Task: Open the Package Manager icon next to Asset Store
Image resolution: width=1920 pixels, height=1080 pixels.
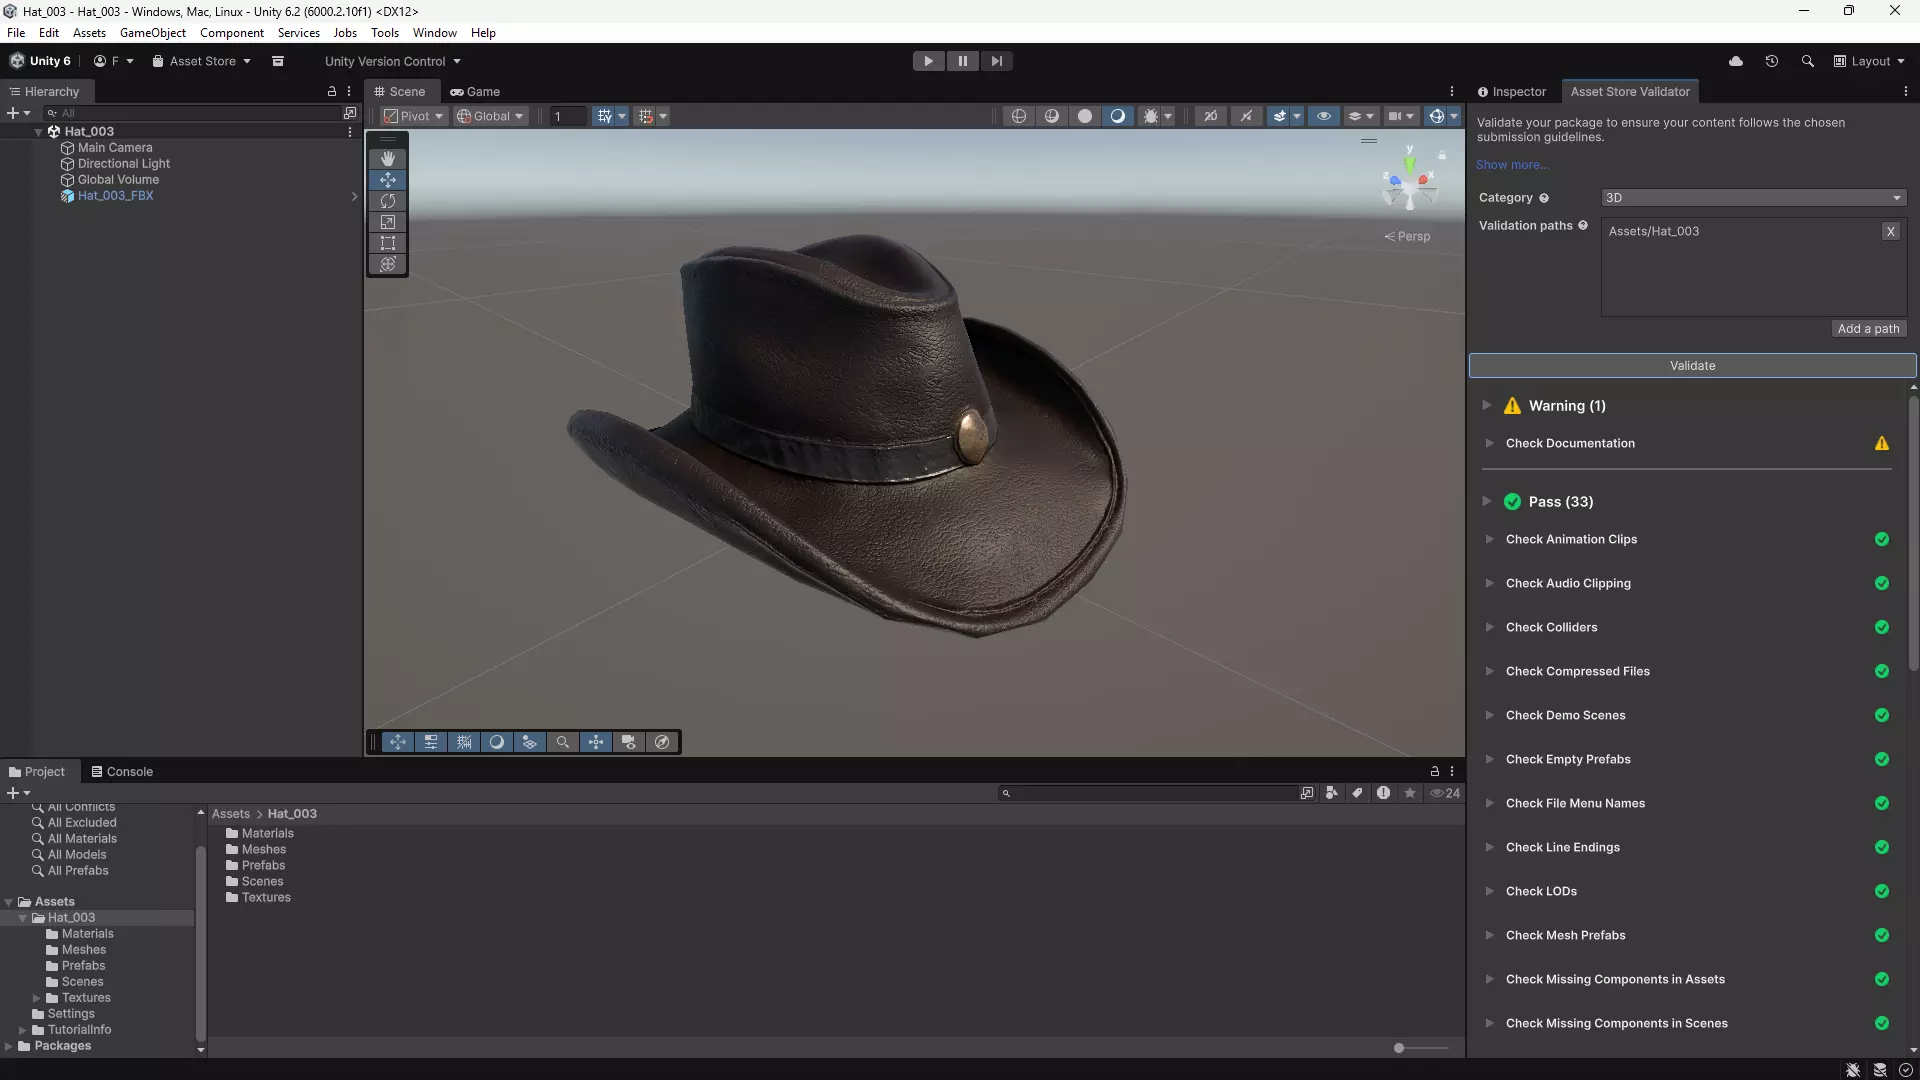Action: pyautogui.click(x=278, y=61)
